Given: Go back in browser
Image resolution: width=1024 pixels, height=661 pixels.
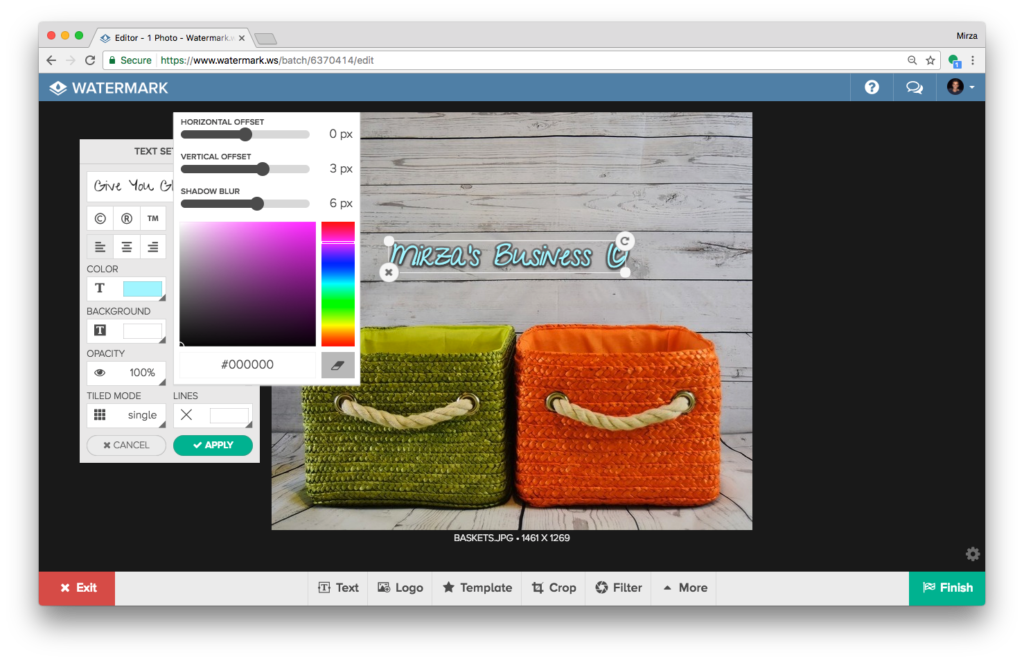Looking at the screenshot, I should 52,60.
